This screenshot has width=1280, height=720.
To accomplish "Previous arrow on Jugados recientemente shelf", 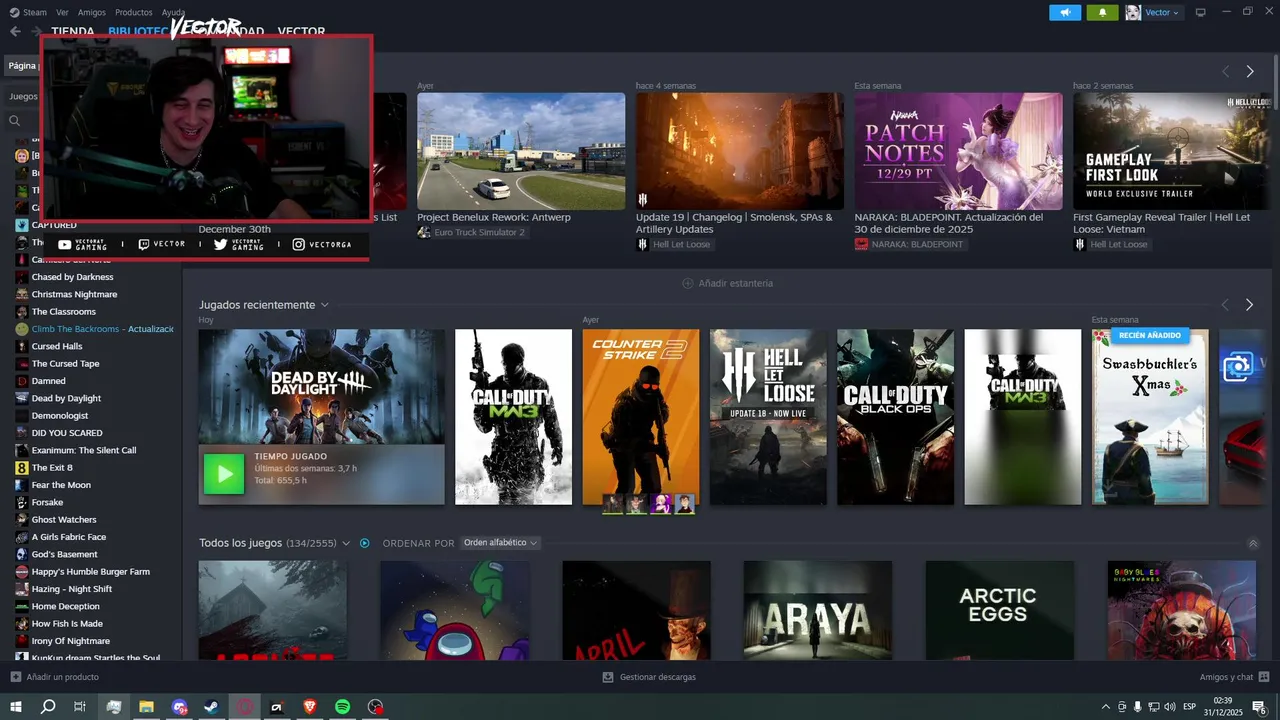I will (x=1225, y=305).
